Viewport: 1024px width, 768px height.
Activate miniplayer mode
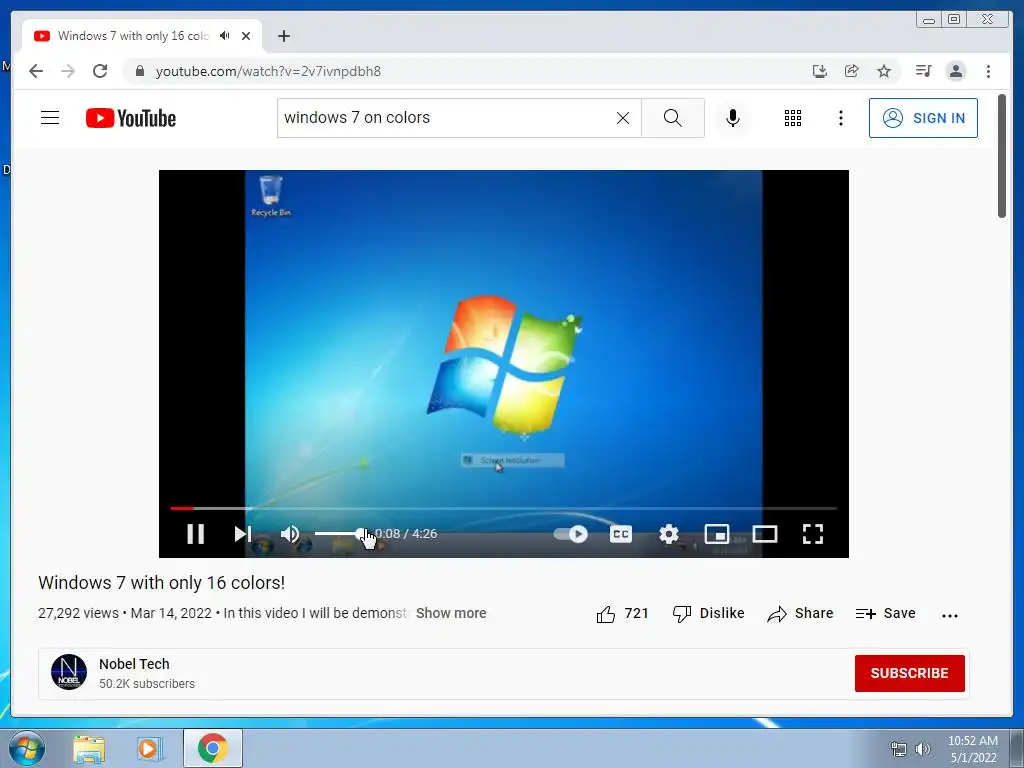tap(716, 534)
